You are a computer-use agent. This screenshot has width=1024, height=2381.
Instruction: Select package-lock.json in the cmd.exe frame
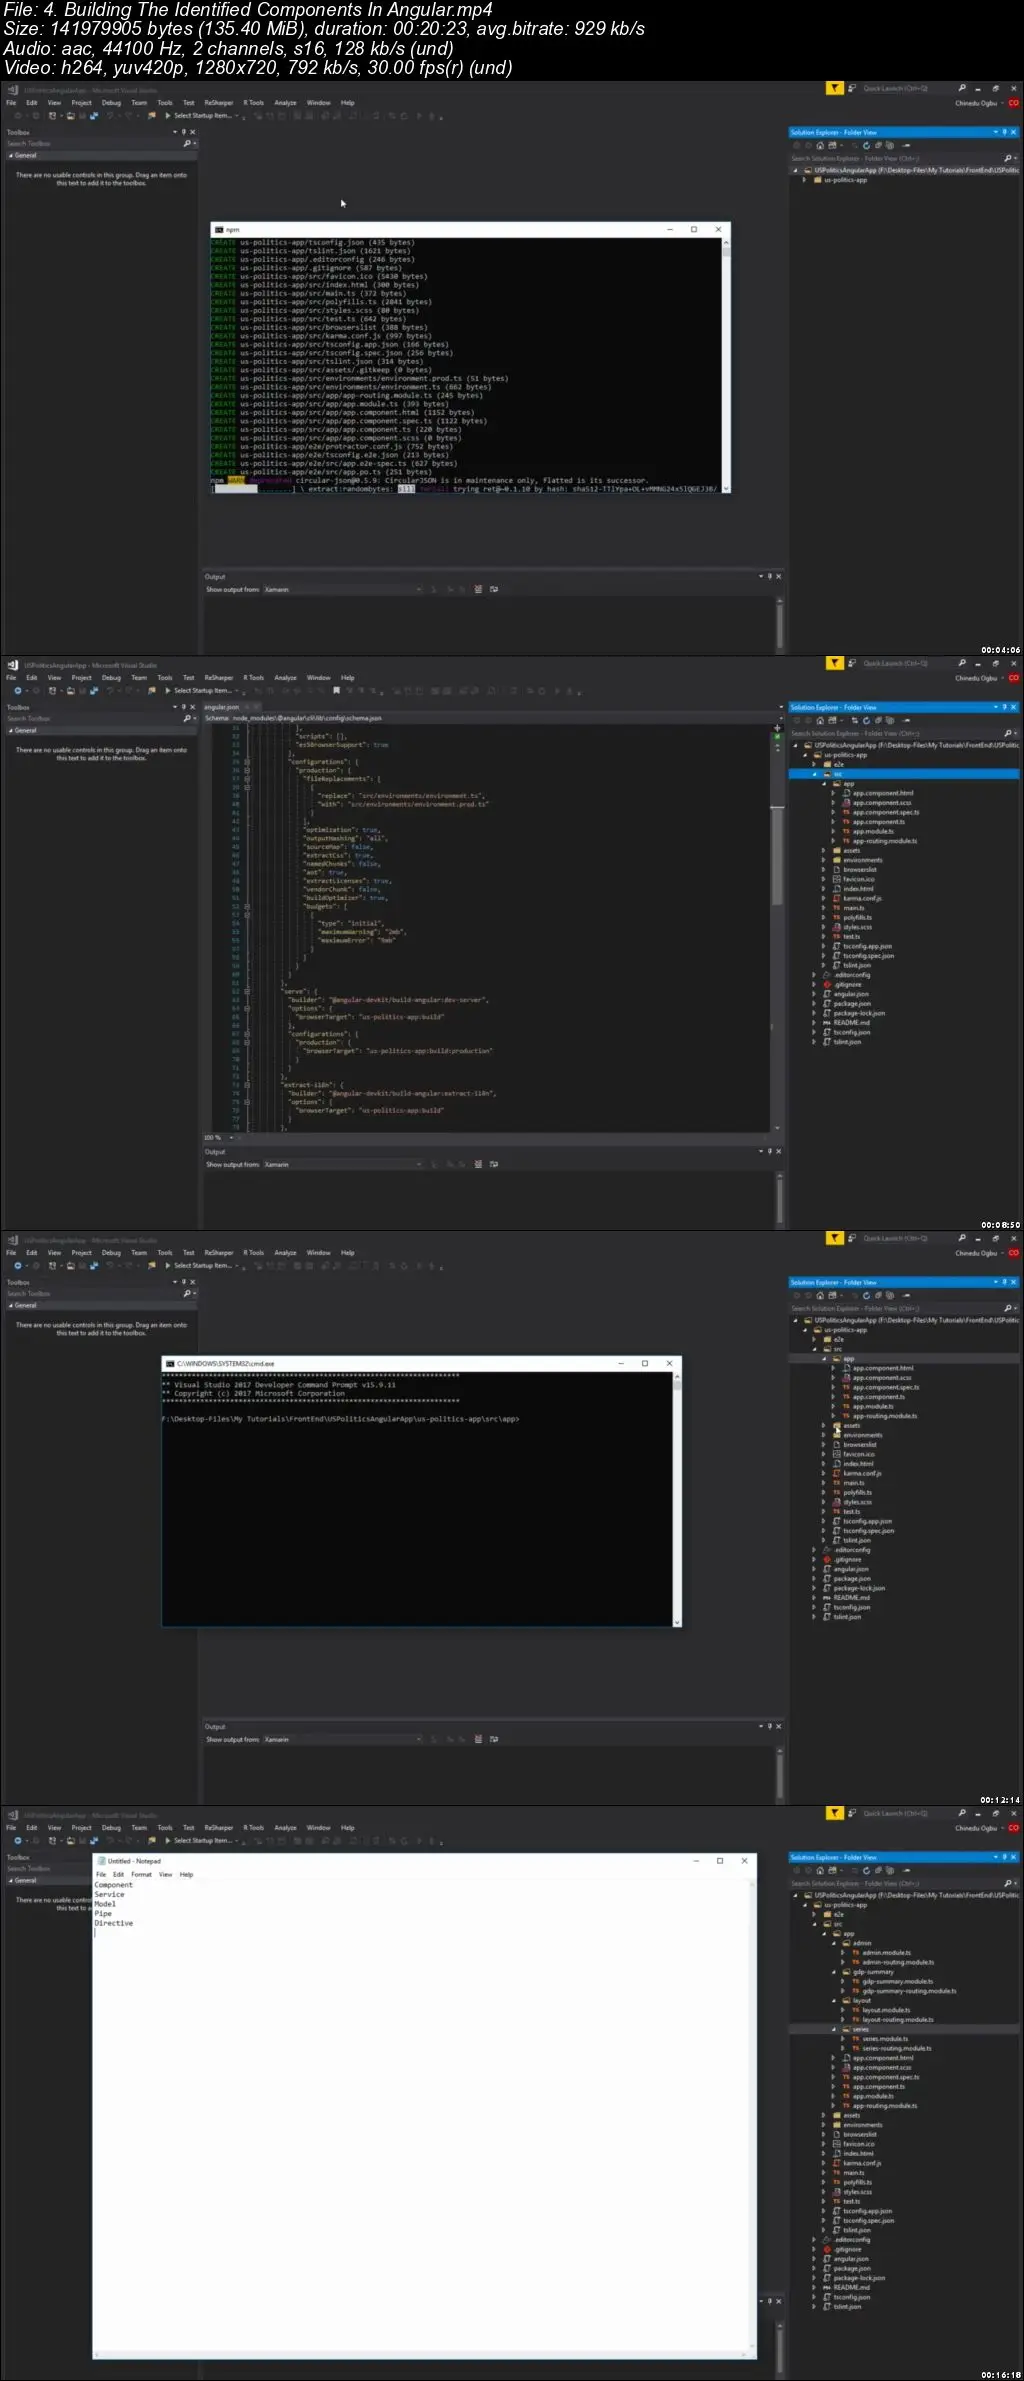tap(860, 1588)
